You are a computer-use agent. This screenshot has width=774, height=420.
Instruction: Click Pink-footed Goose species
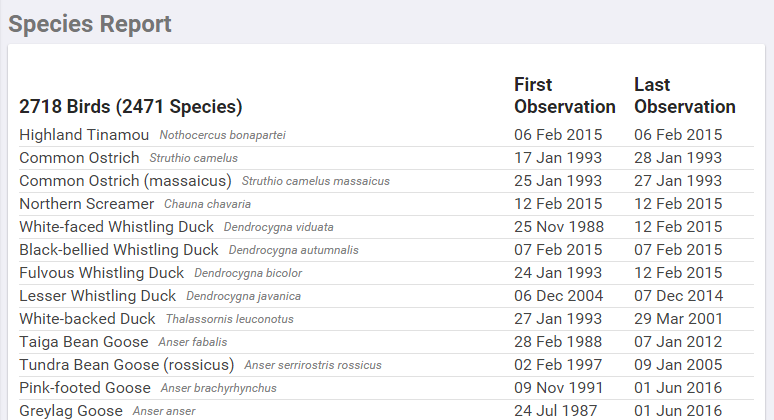click(x=85, y=388)
